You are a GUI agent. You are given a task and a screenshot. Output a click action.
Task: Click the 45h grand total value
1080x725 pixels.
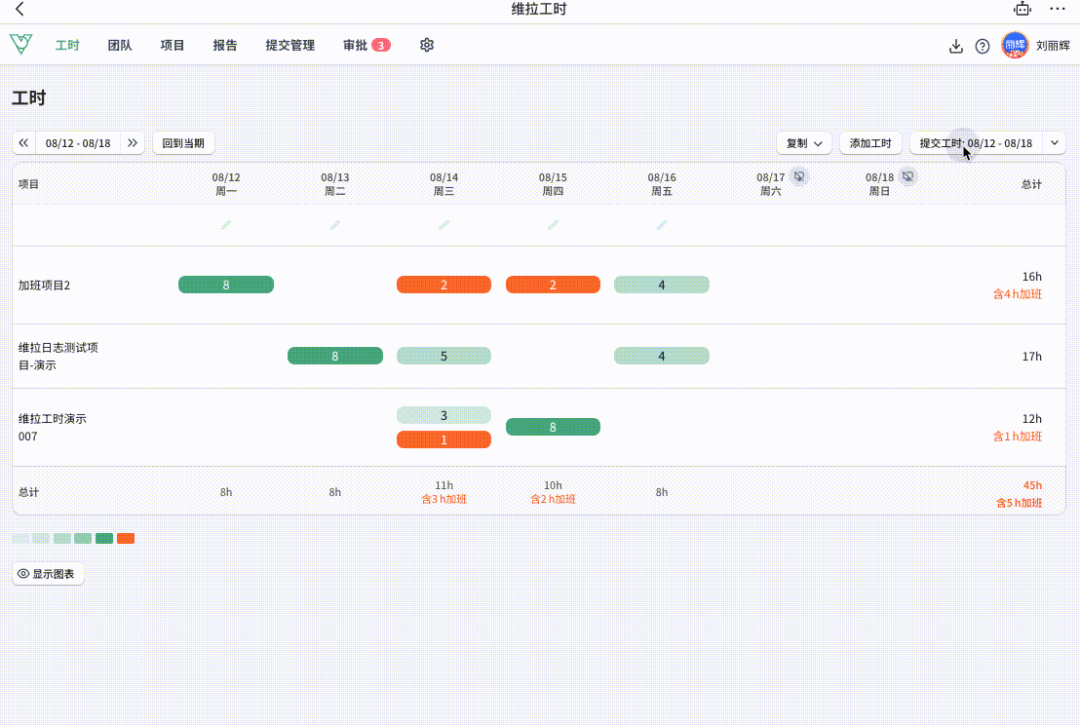(x=1032, y=485)
